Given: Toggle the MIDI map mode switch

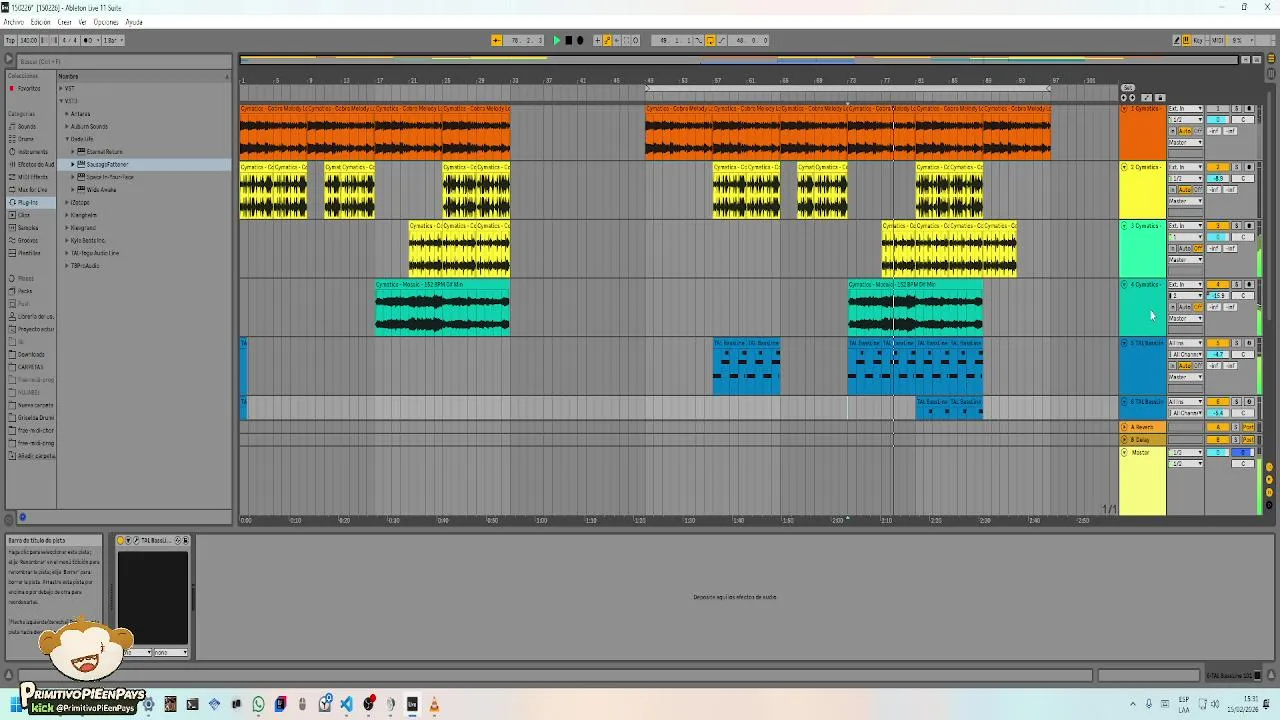Looking at the screenshot, I should (1218, 40).
